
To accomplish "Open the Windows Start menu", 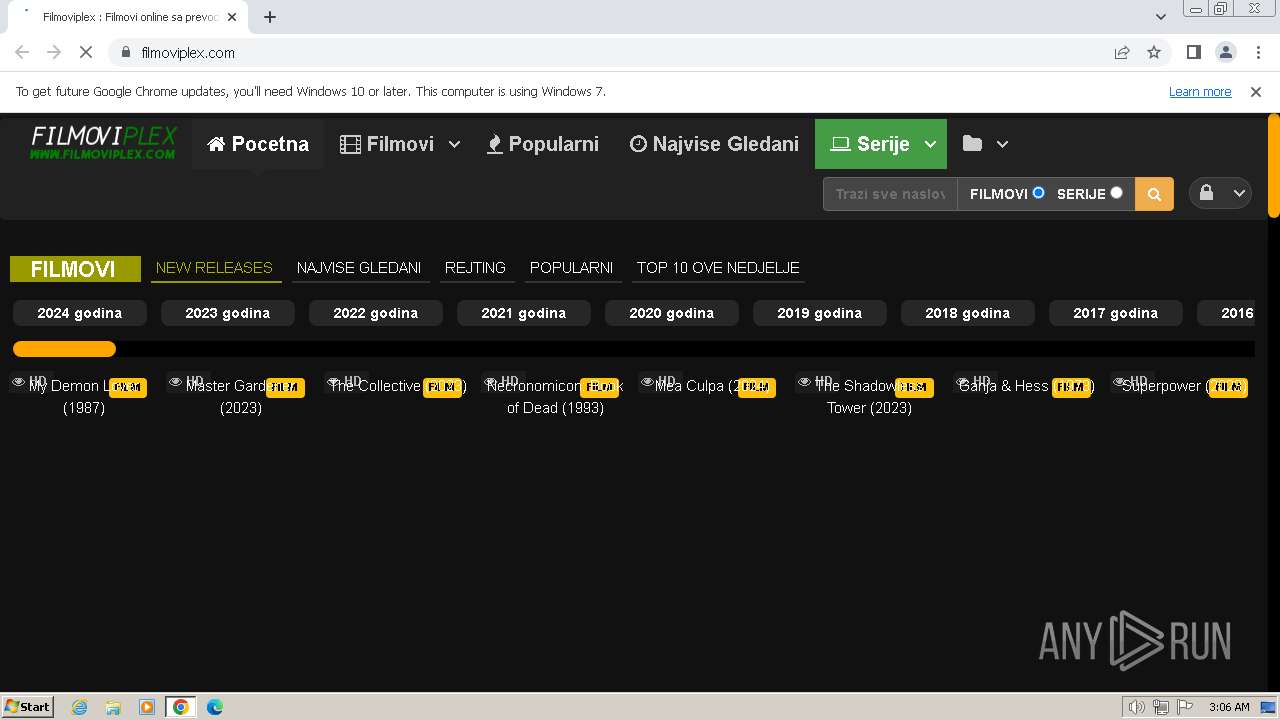I will 28,706.
